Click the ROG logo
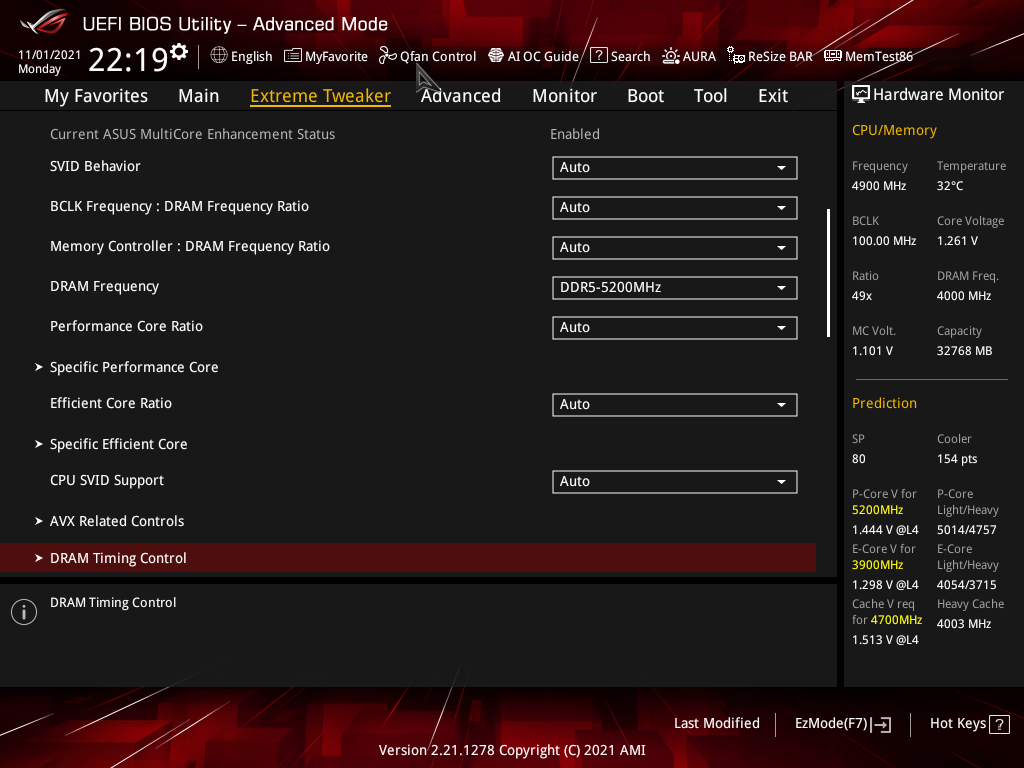Image resolution: width=1024 pixels, height=768 pixels. (44, 23)
